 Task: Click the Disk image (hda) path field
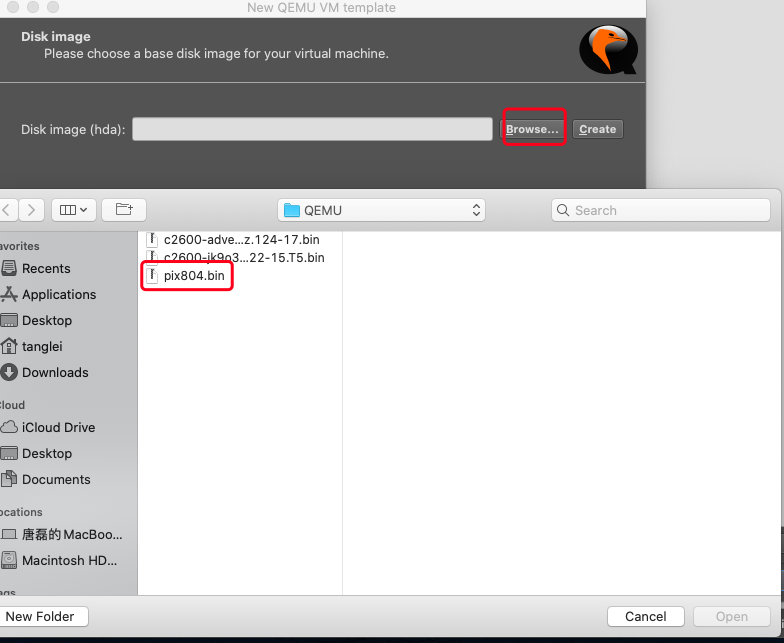click(312, 129)
